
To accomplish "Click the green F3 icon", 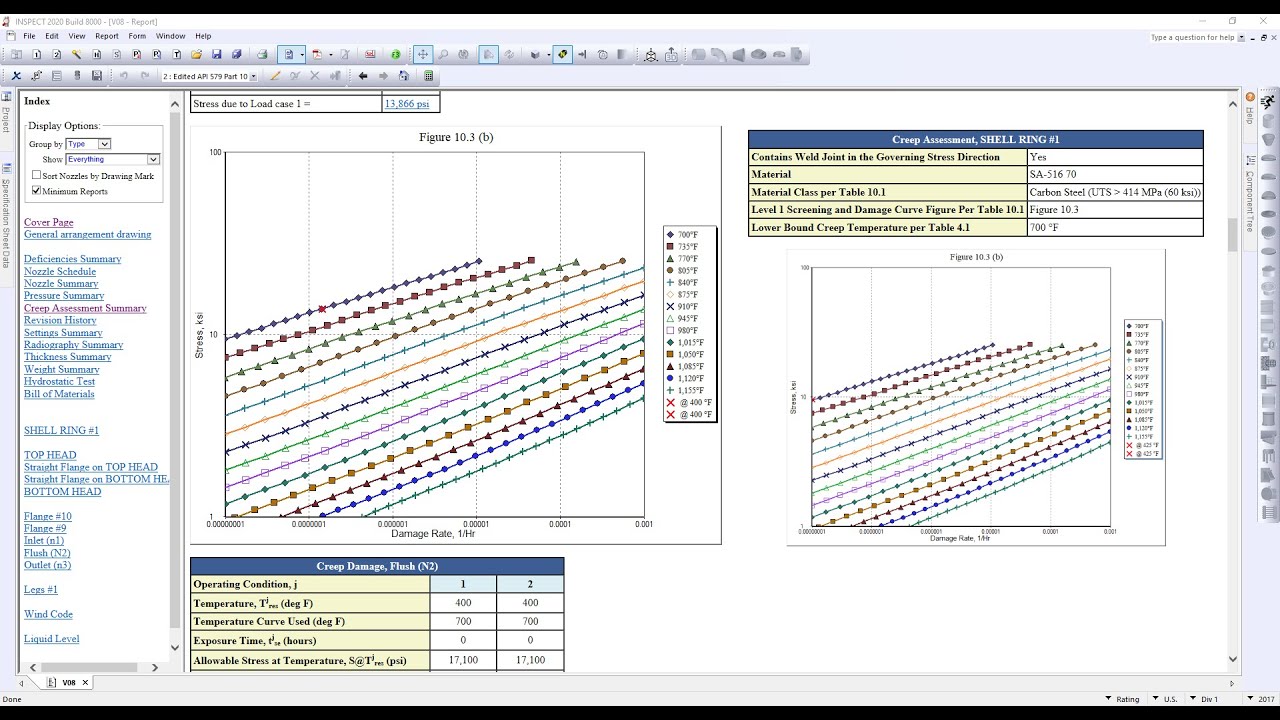I will [396, 54].
